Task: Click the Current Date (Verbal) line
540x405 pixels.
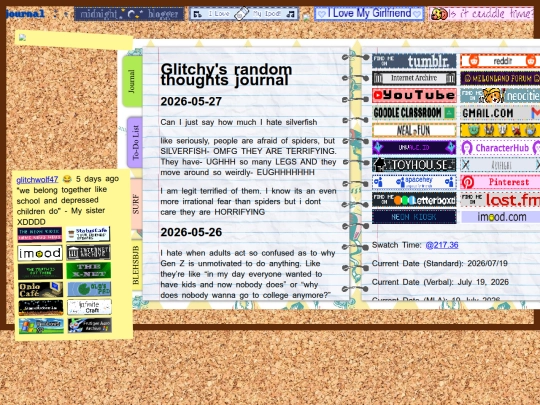Action: pos(440,282)
